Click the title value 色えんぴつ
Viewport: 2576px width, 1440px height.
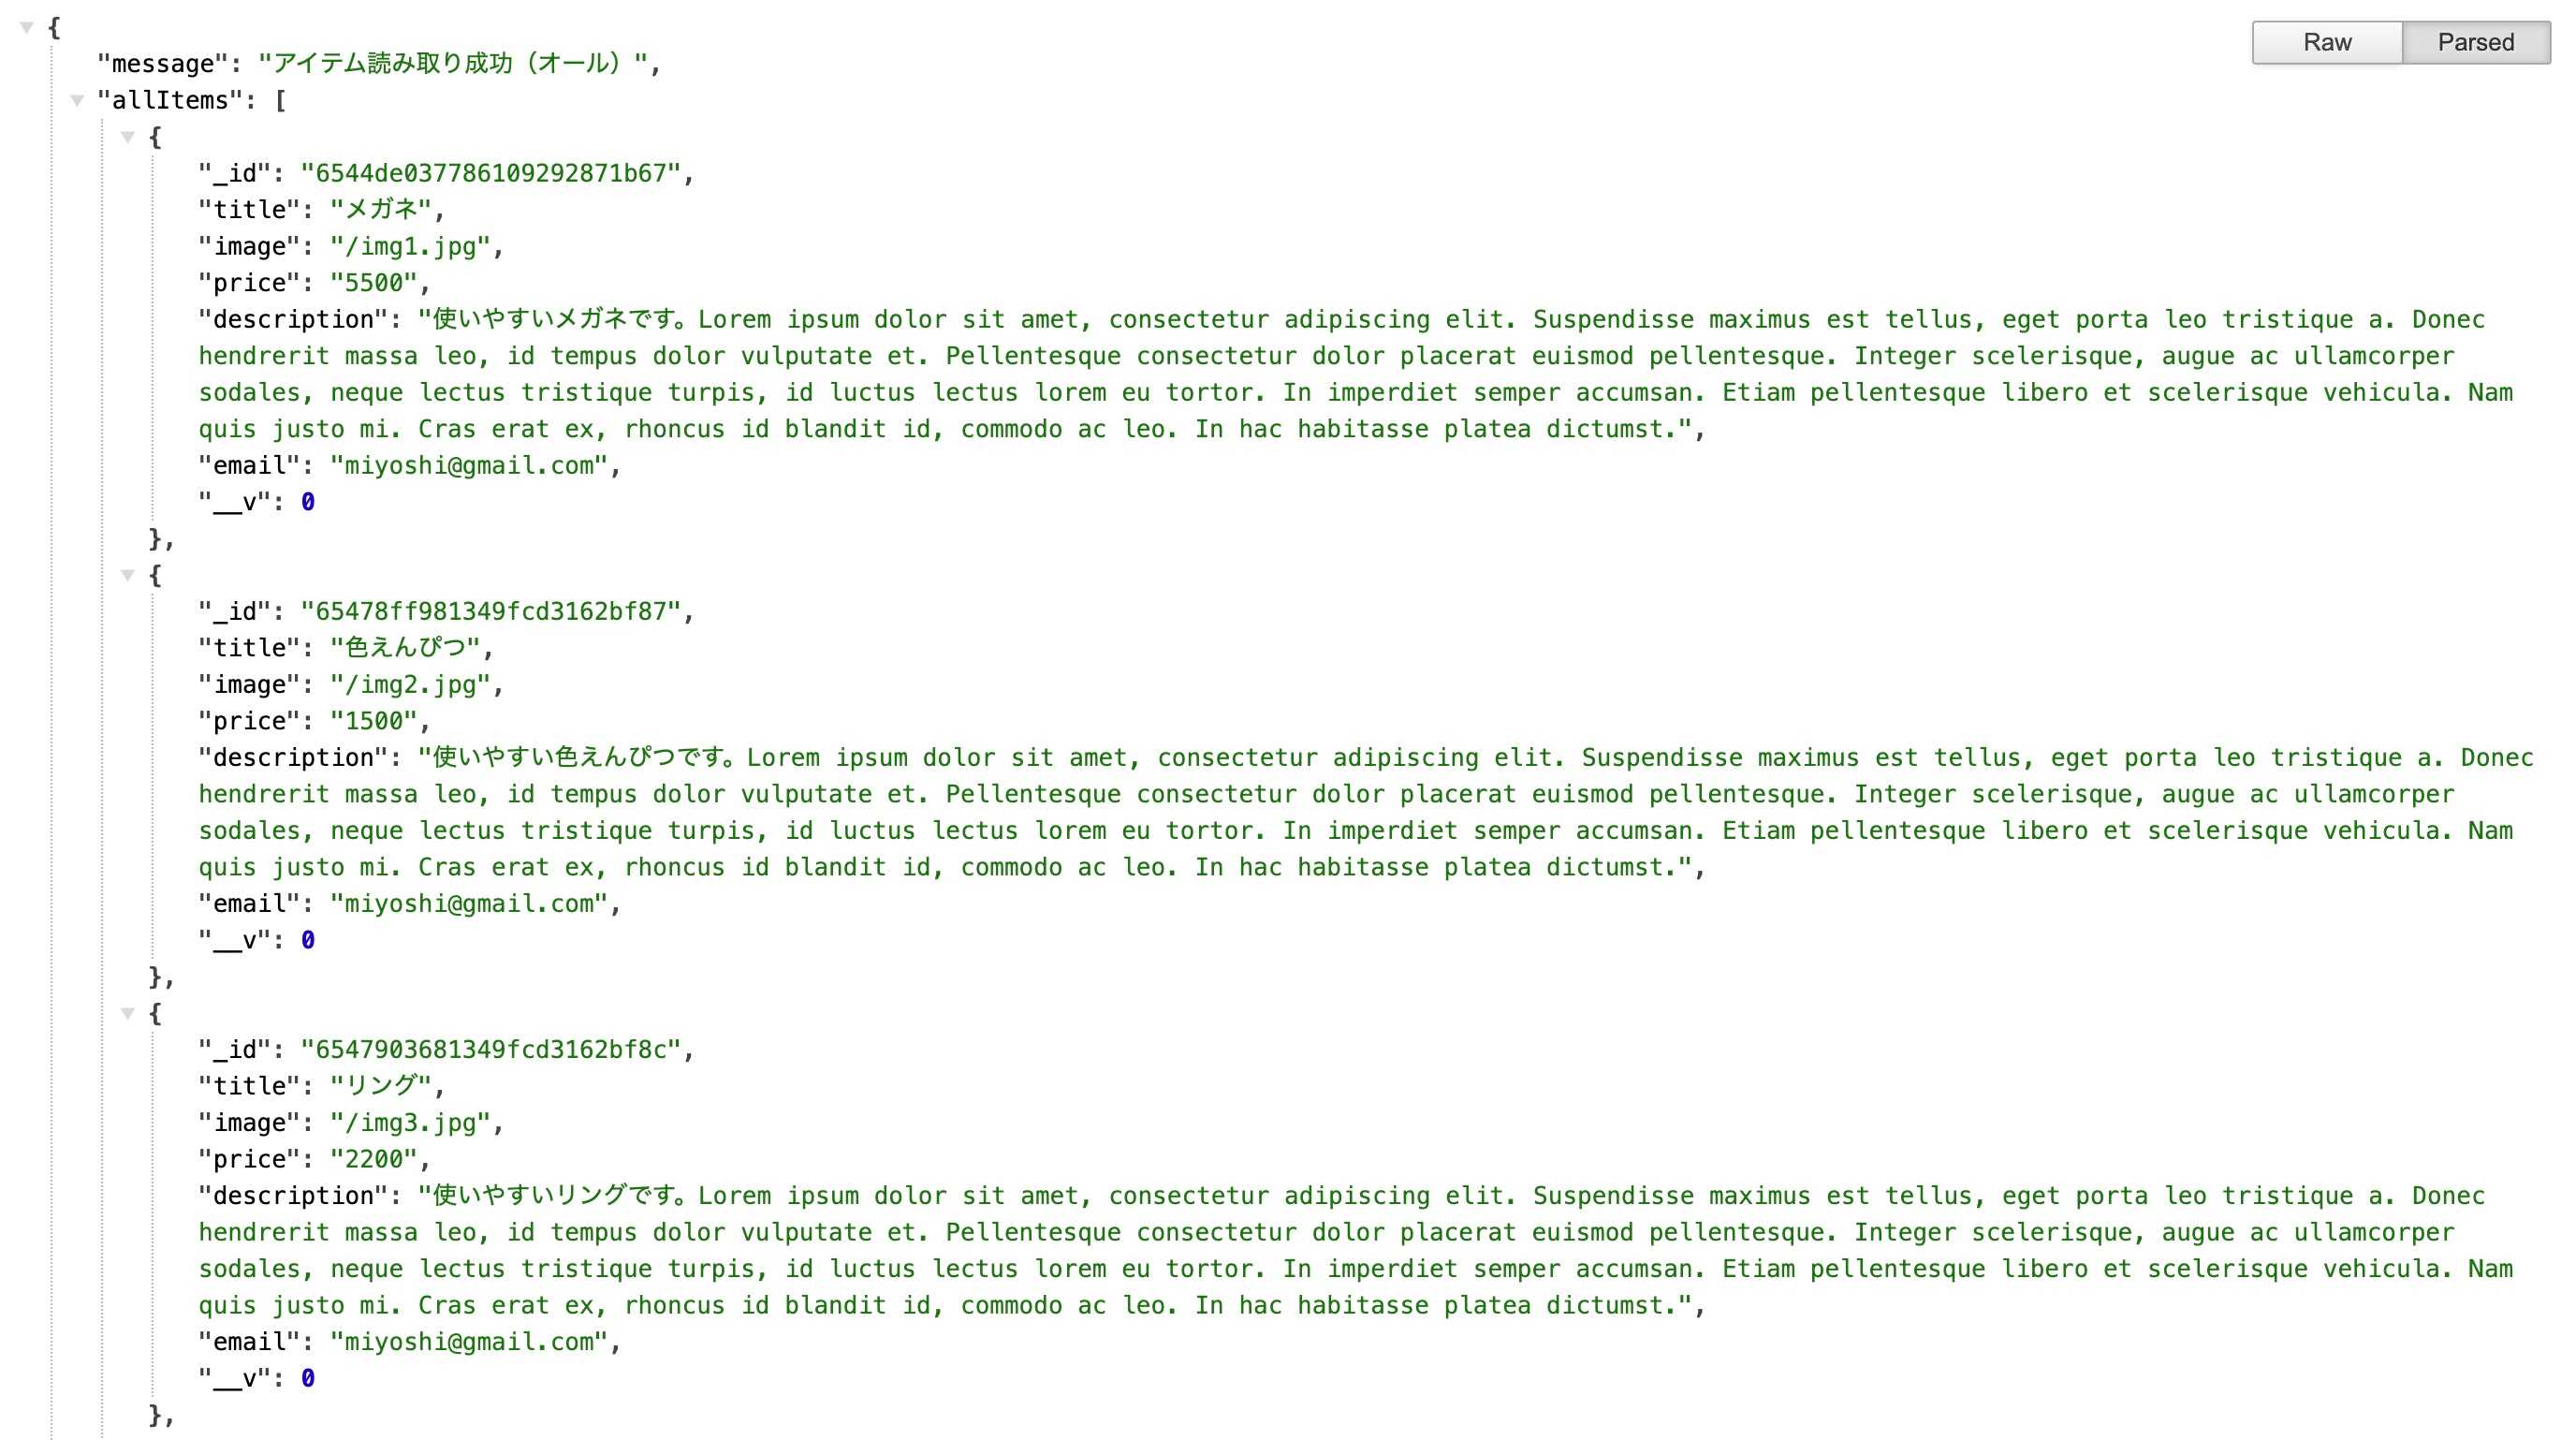(406, 648)
